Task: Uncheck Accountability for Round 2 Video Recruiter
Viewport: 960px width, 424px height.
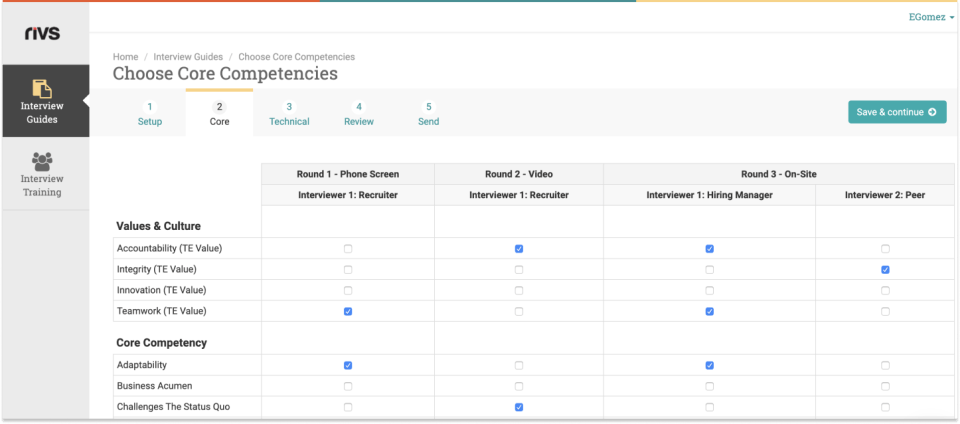Action: (519, 249)
